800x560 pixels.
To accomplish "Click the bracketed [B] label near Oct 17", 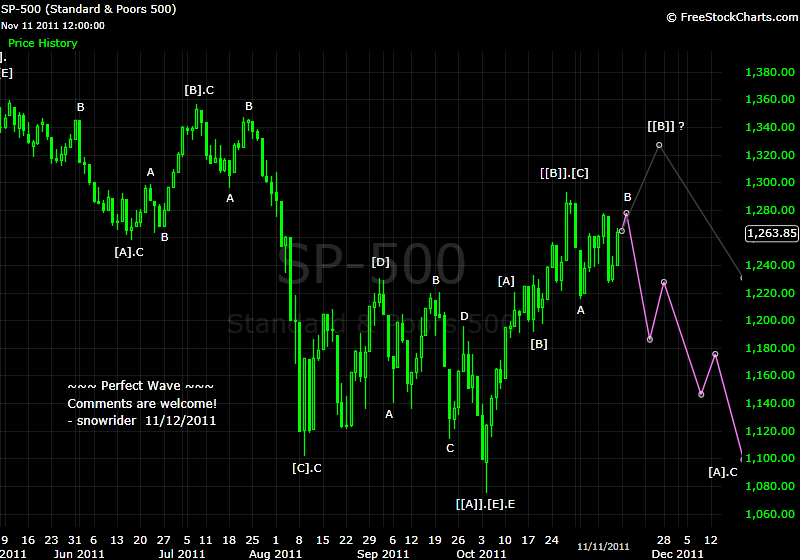I will [x=539, y=344].
